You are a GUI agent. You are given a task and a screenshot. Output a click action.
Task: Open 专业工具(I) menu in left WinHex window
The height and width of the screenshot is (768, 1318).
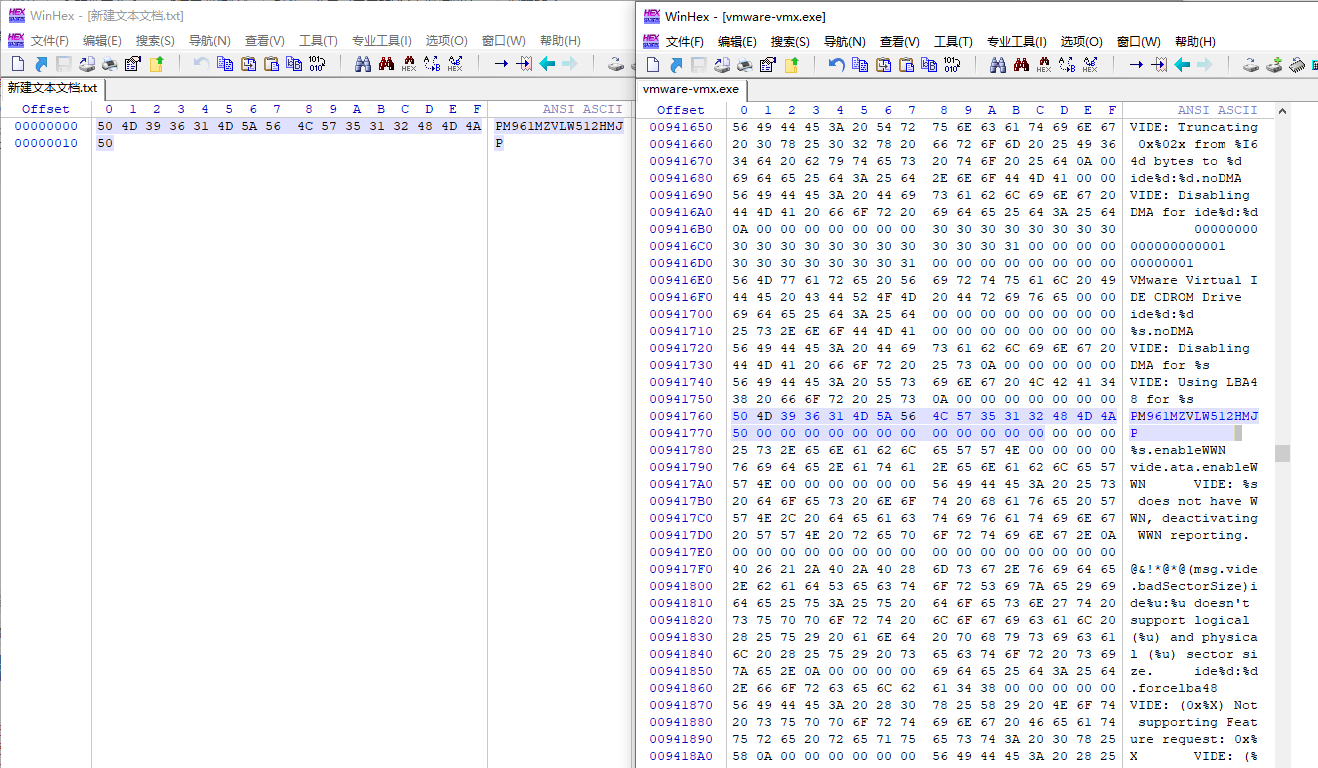coord(381,41)
